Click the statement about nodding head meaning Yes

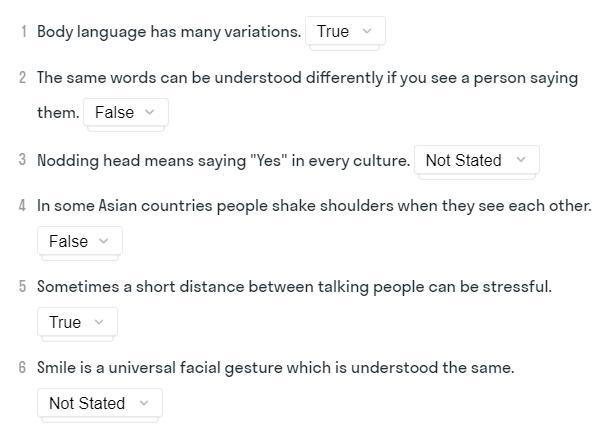click(x=223, y=160)
